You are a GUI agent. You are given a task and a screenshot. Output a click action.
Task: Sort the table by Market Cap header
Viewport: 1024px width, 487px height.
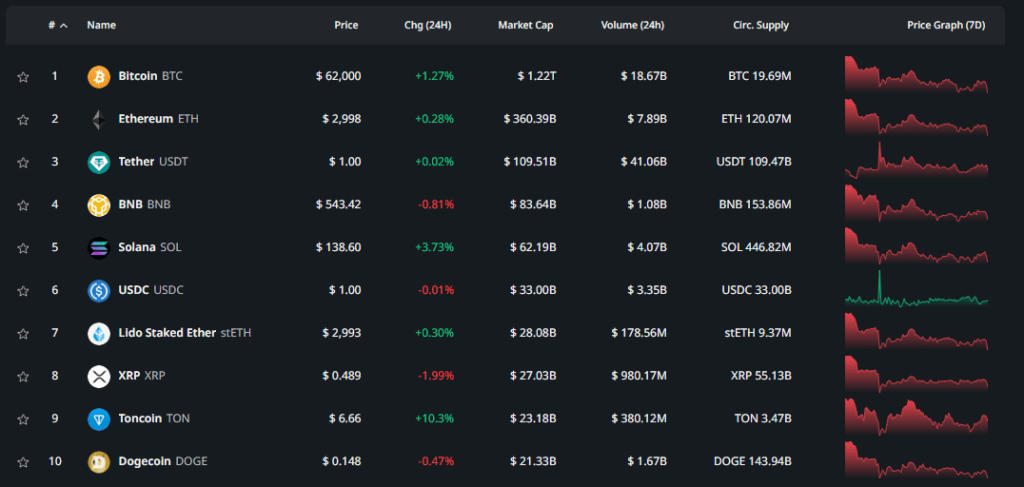coord(525,25)
